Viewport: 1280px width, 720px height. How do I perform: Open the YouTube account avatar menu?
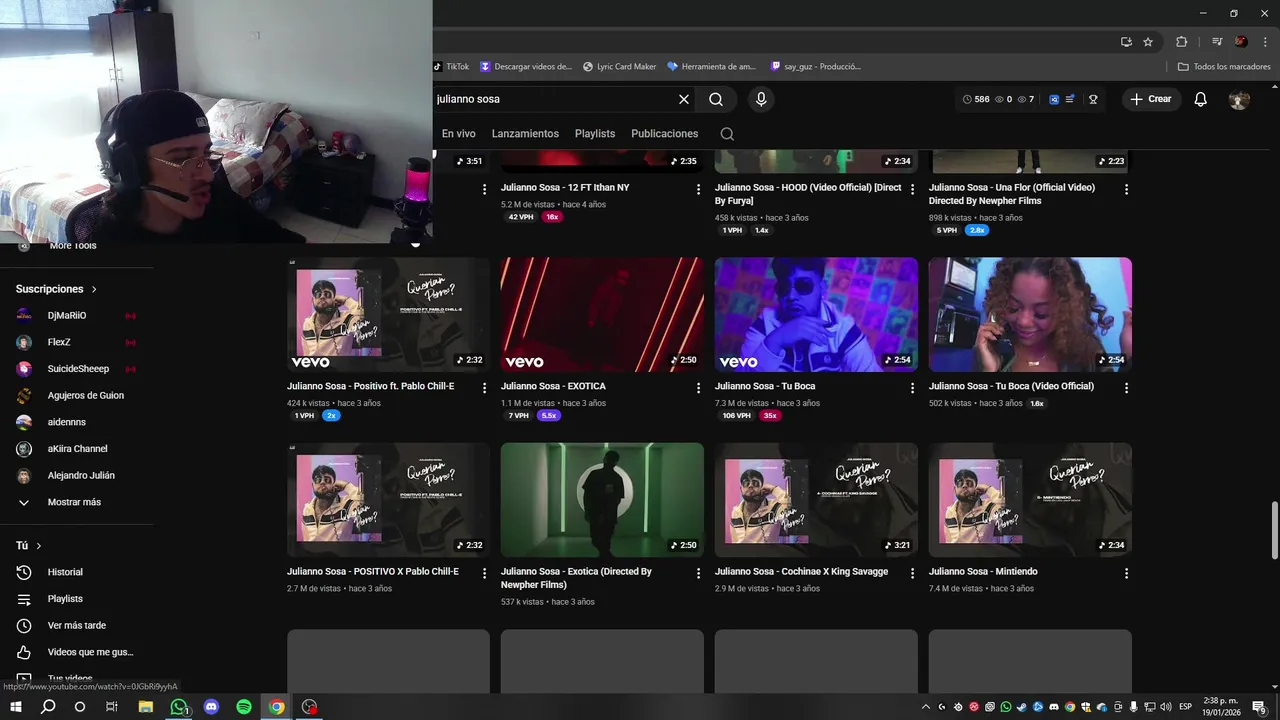tap(1239, 99)
